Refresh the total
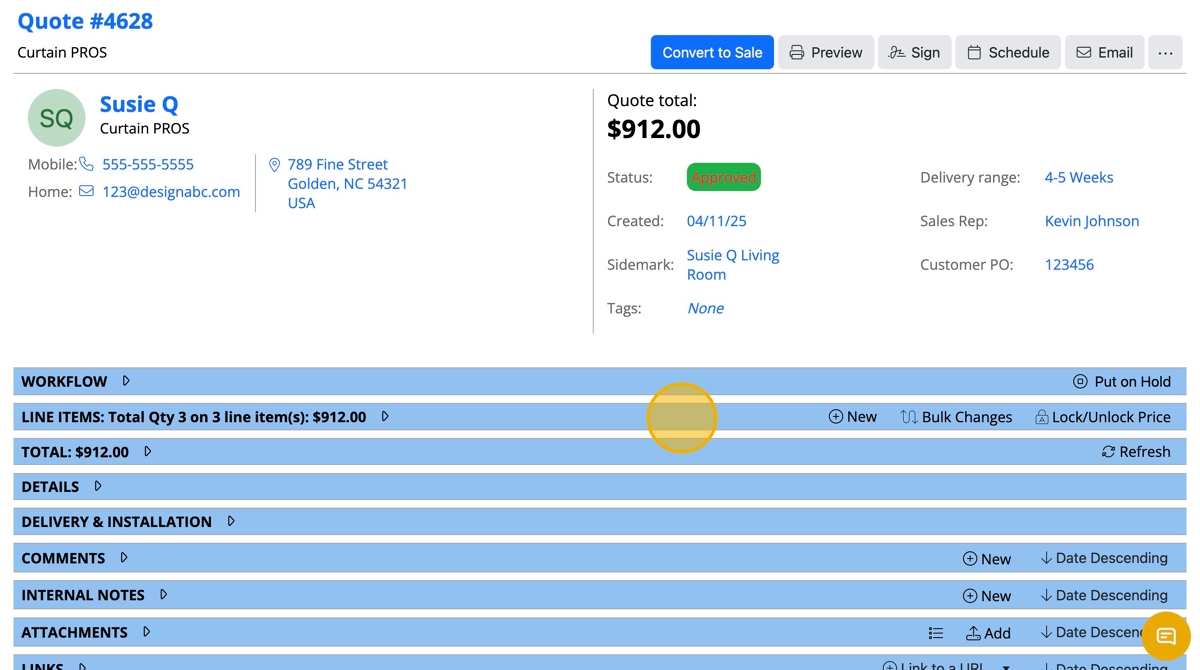 click(x=1136, y=452)
